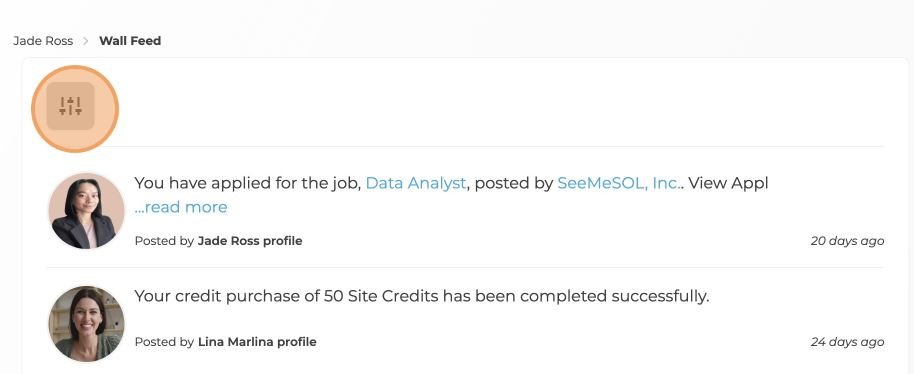Open the feed filter sliders icon
Image resolution: width=914 pixels, height=374 pixels.
coord(71,106)
